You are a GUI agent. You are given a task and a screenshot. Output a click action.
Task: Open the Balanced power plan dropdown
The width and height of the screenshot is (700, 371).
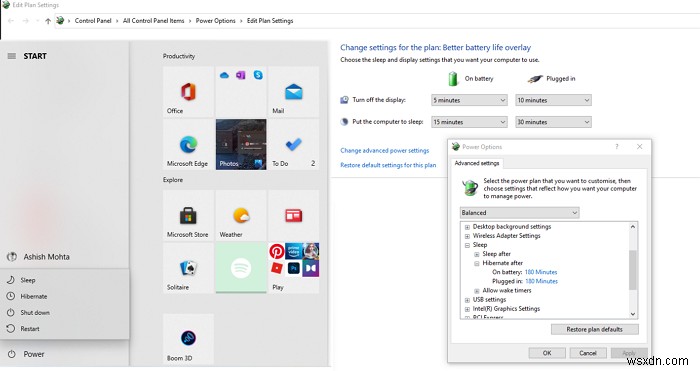click(520, 213)
